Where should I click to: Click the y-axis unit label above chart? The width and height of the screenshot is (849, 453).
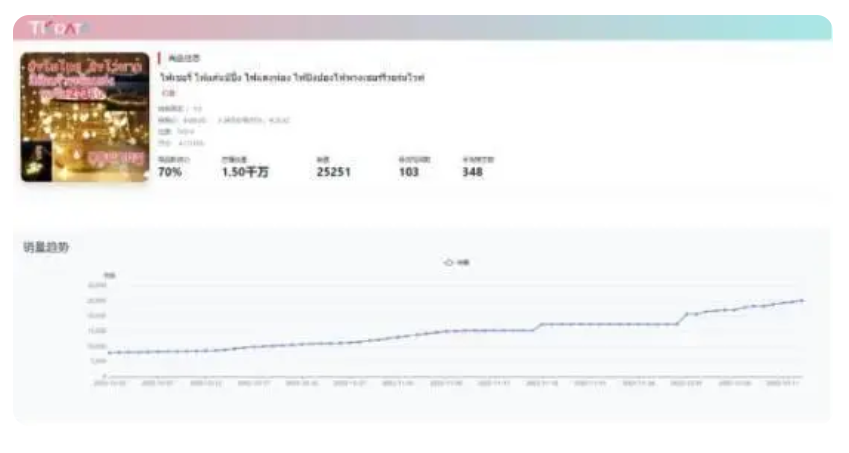pos(110,275)
